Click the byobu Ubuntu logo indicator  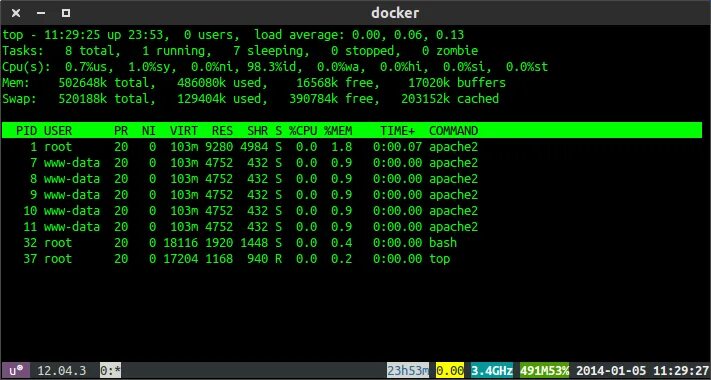pyautogui.click(x=16, y=370)
